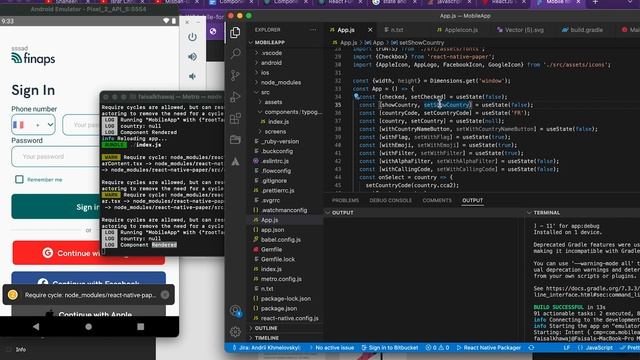Open the country flag code dropdown
The width and height of the screenshot is (640, 360).
point(33,124)
